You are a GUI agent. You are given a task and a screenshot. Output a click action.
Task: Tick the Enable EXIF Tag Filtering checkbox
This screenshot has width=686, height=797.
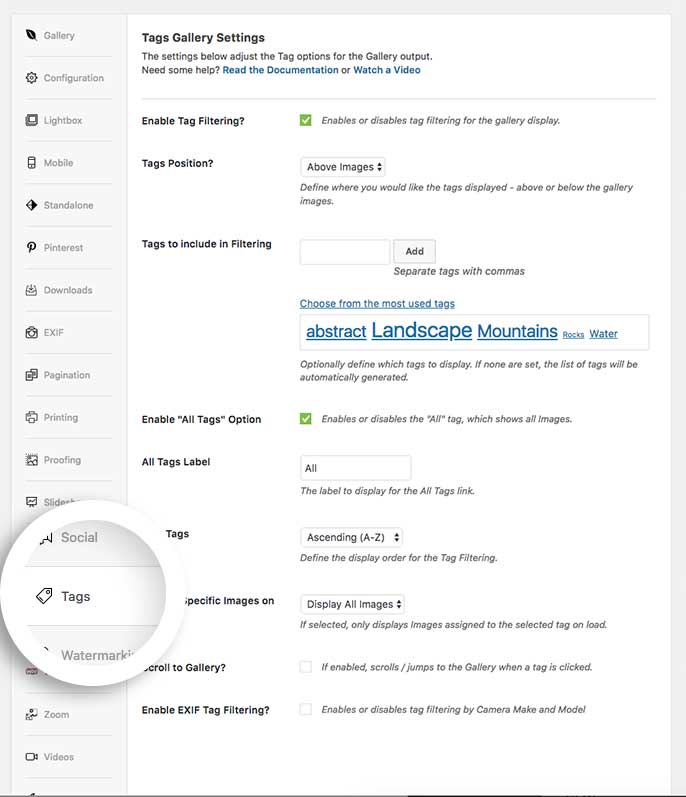pos(306,709)
